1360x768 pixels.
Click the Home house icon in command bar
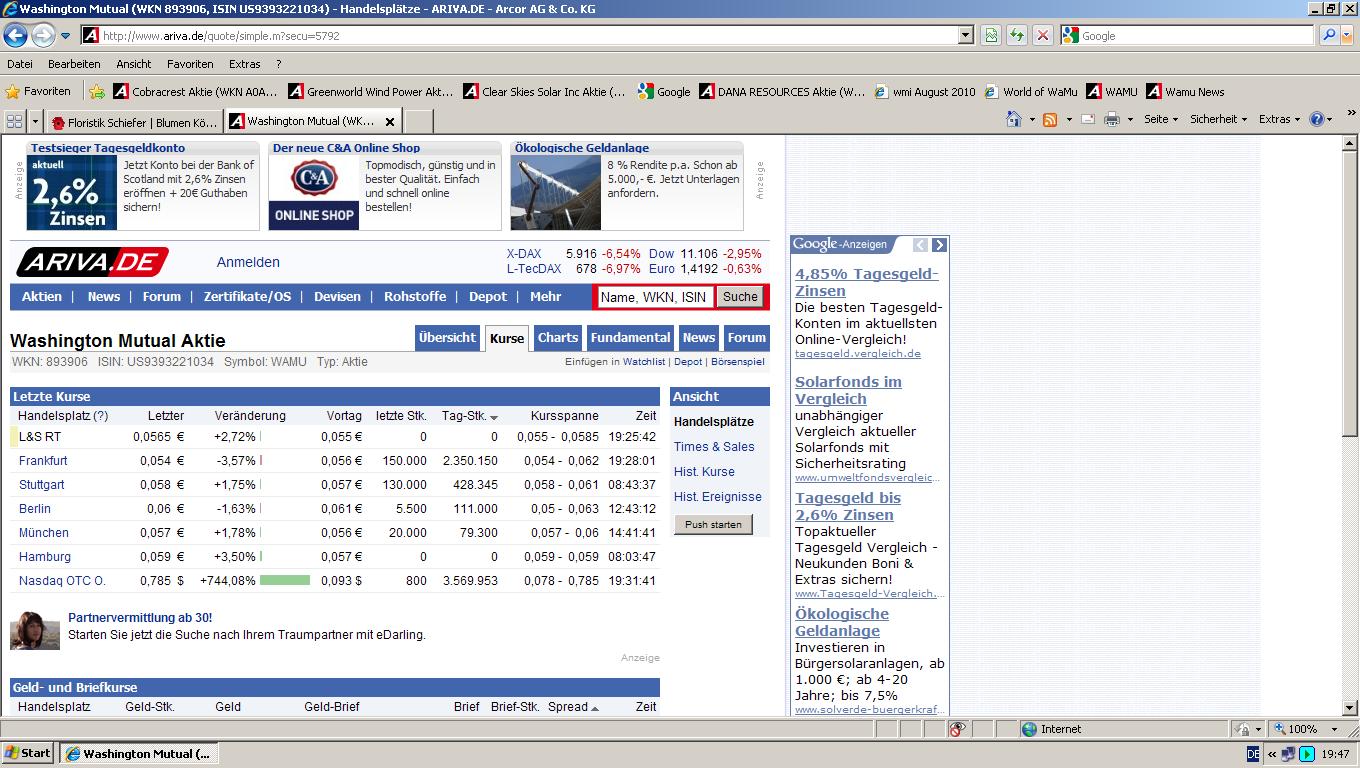coord(1014,119)
